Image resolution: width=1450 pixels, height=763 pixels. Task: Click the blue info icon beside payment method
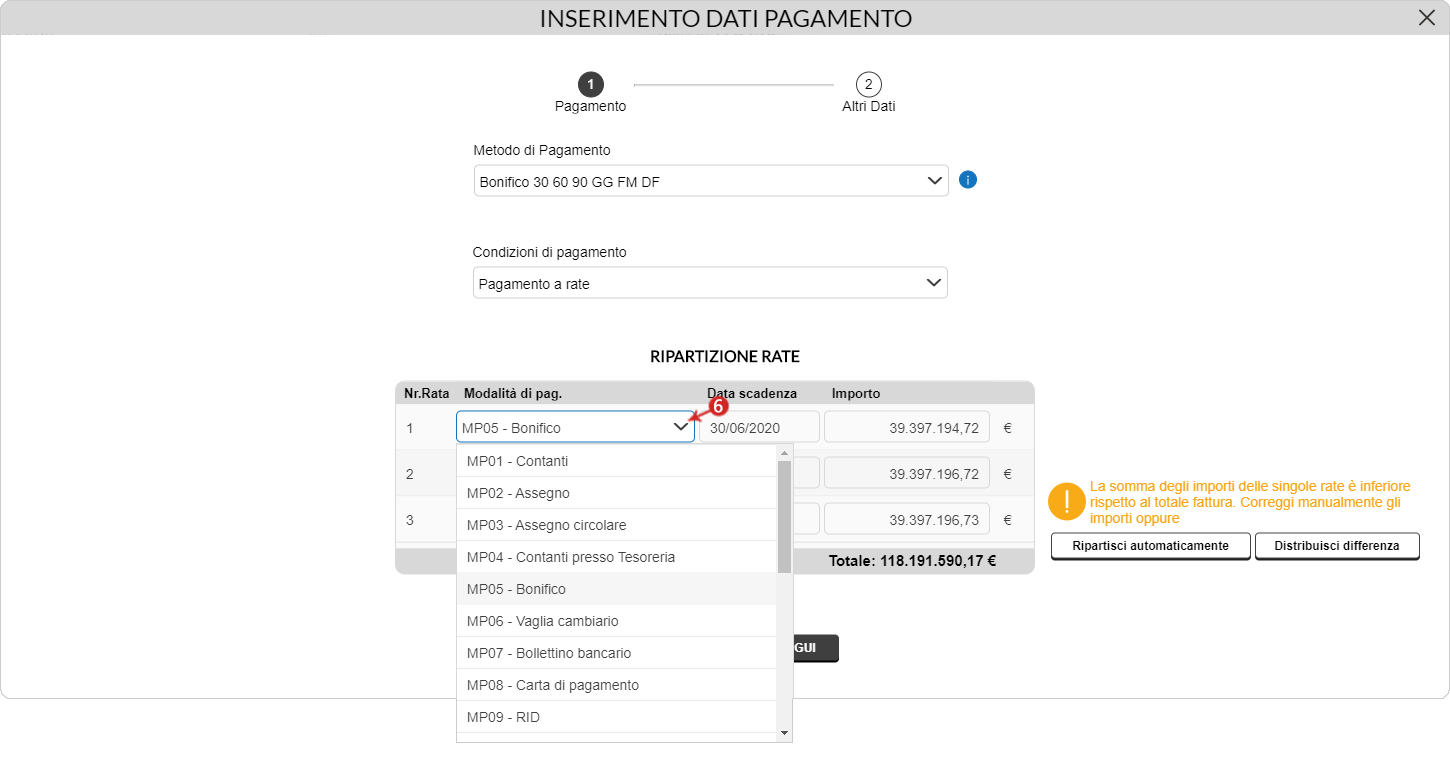(x=967, y=180)
